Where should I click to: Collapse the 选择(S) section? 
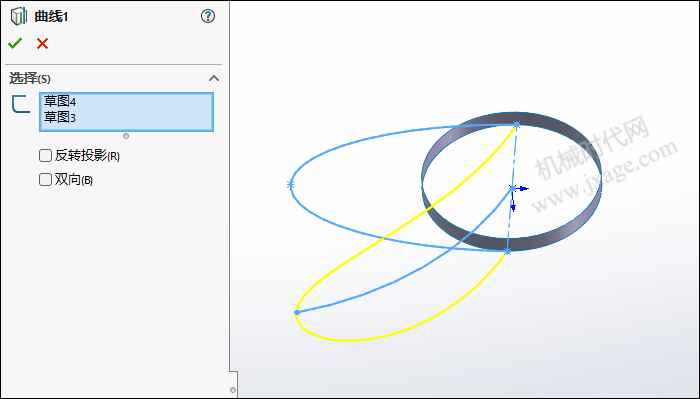pos(214,79)
